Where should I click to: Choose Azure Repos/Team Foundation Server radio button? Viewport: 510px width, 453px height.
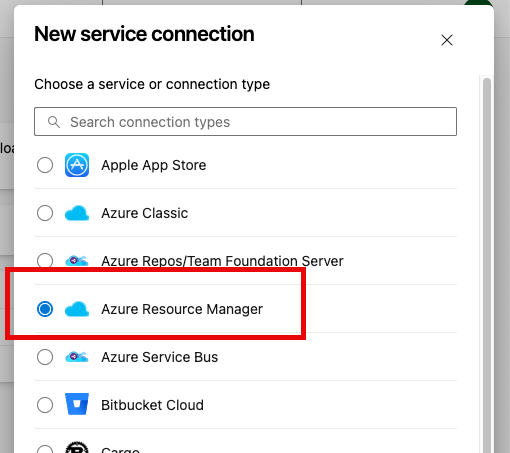coord(45,260)
